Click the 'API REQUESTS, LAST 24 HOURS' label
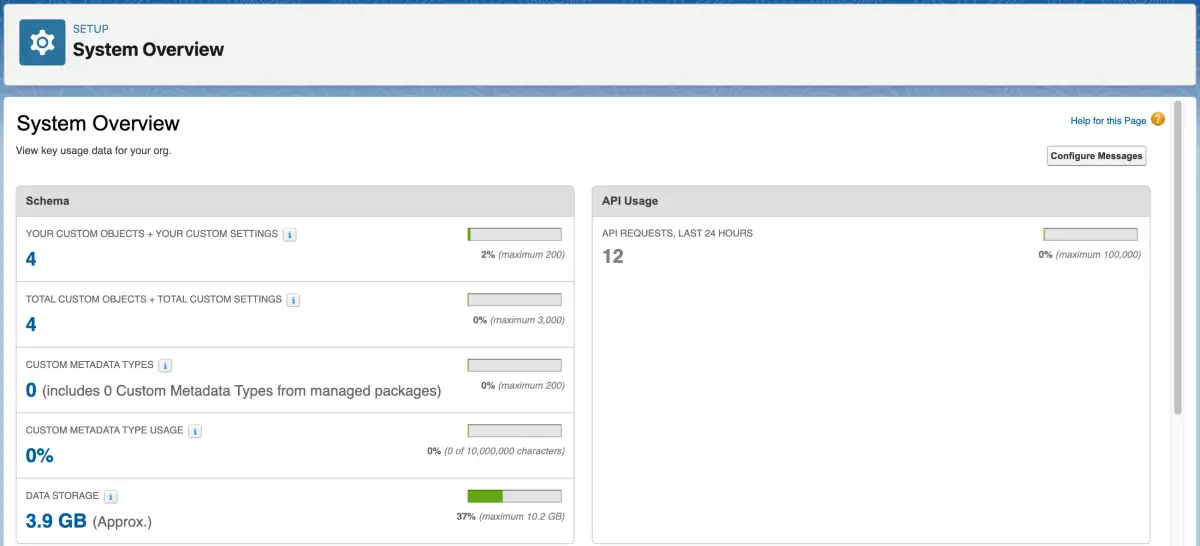The height and width of the screenshot is (546, 1200). (x=677, y=233)
